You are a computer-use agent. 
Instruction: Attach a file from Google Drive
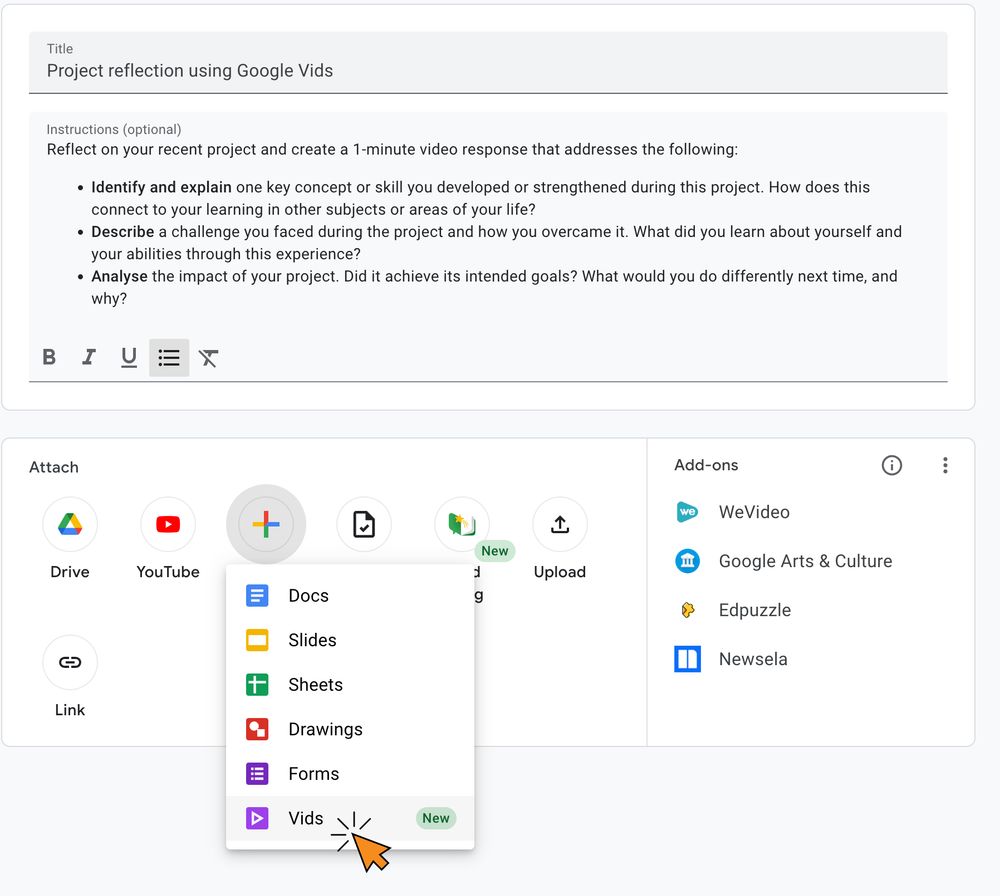[x=70, y=524]
